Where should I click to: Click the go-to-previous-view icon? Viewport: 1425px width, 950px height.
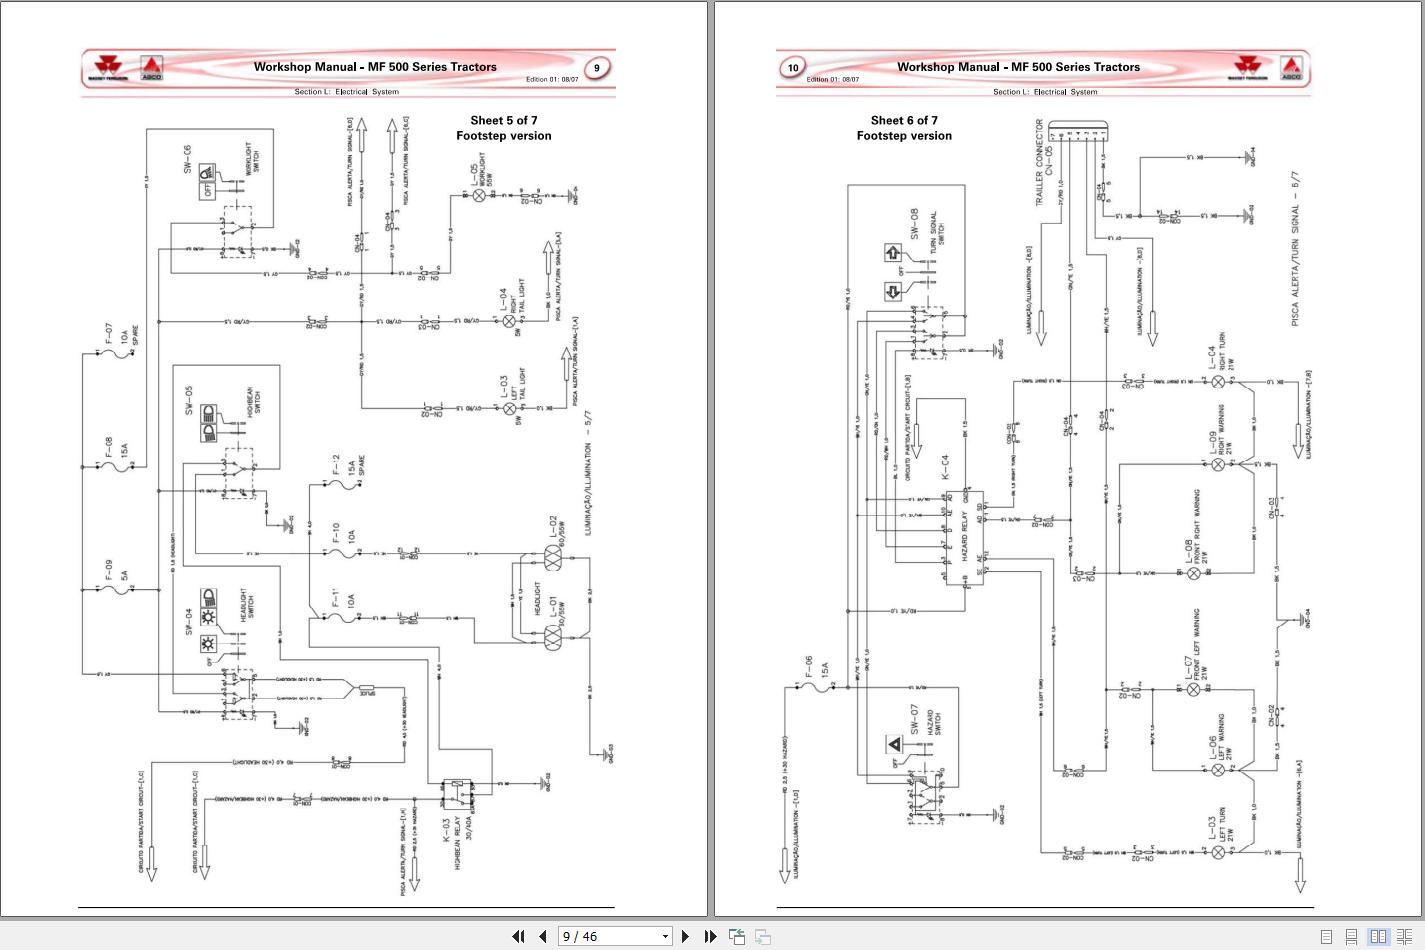737,937
